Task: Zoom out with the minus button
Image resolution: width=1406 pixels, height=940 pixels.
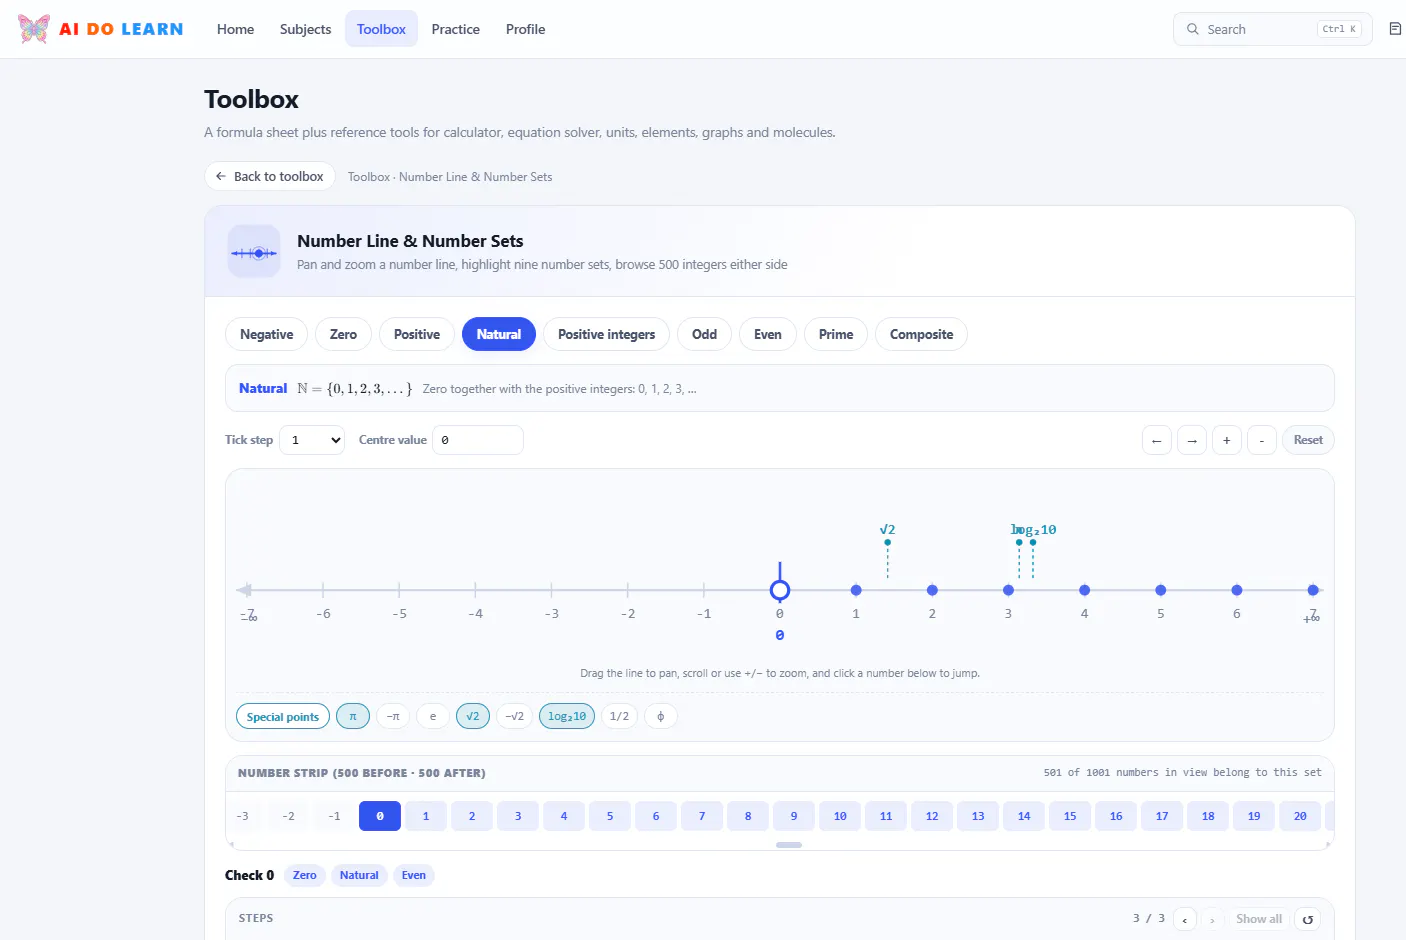Action: (x=1262, y=440)
